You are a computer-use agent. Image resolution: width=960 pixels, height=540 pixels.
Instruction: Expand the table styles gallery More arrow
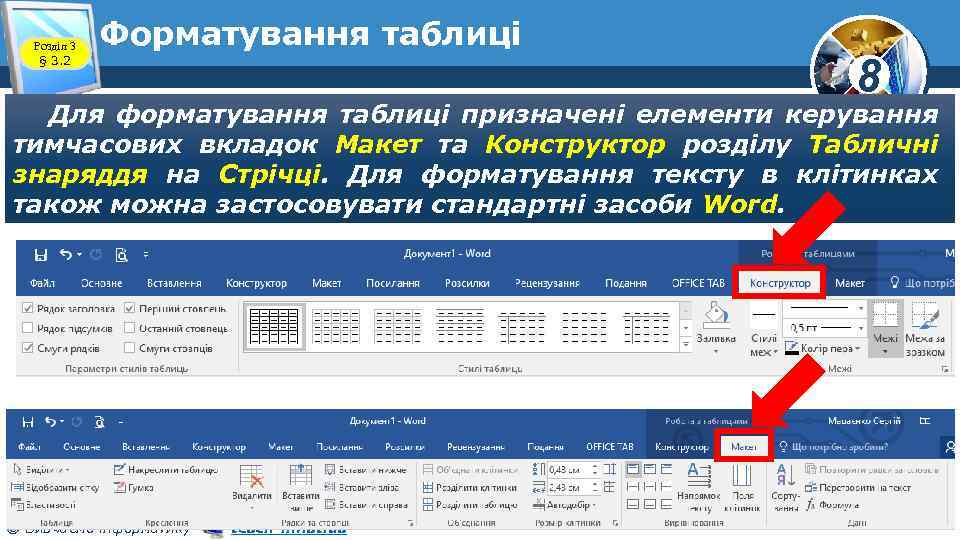coord(686,345)
